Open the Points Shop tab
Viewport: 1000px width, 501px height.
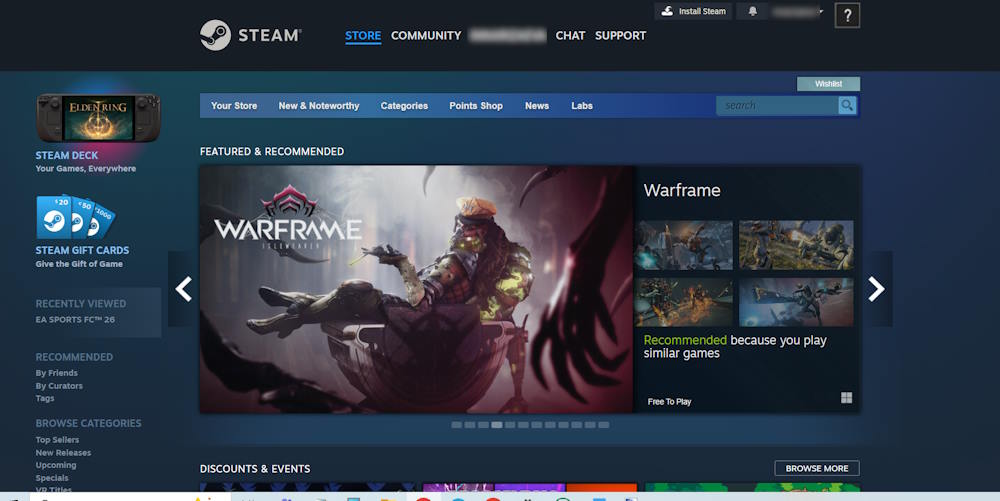476,106
